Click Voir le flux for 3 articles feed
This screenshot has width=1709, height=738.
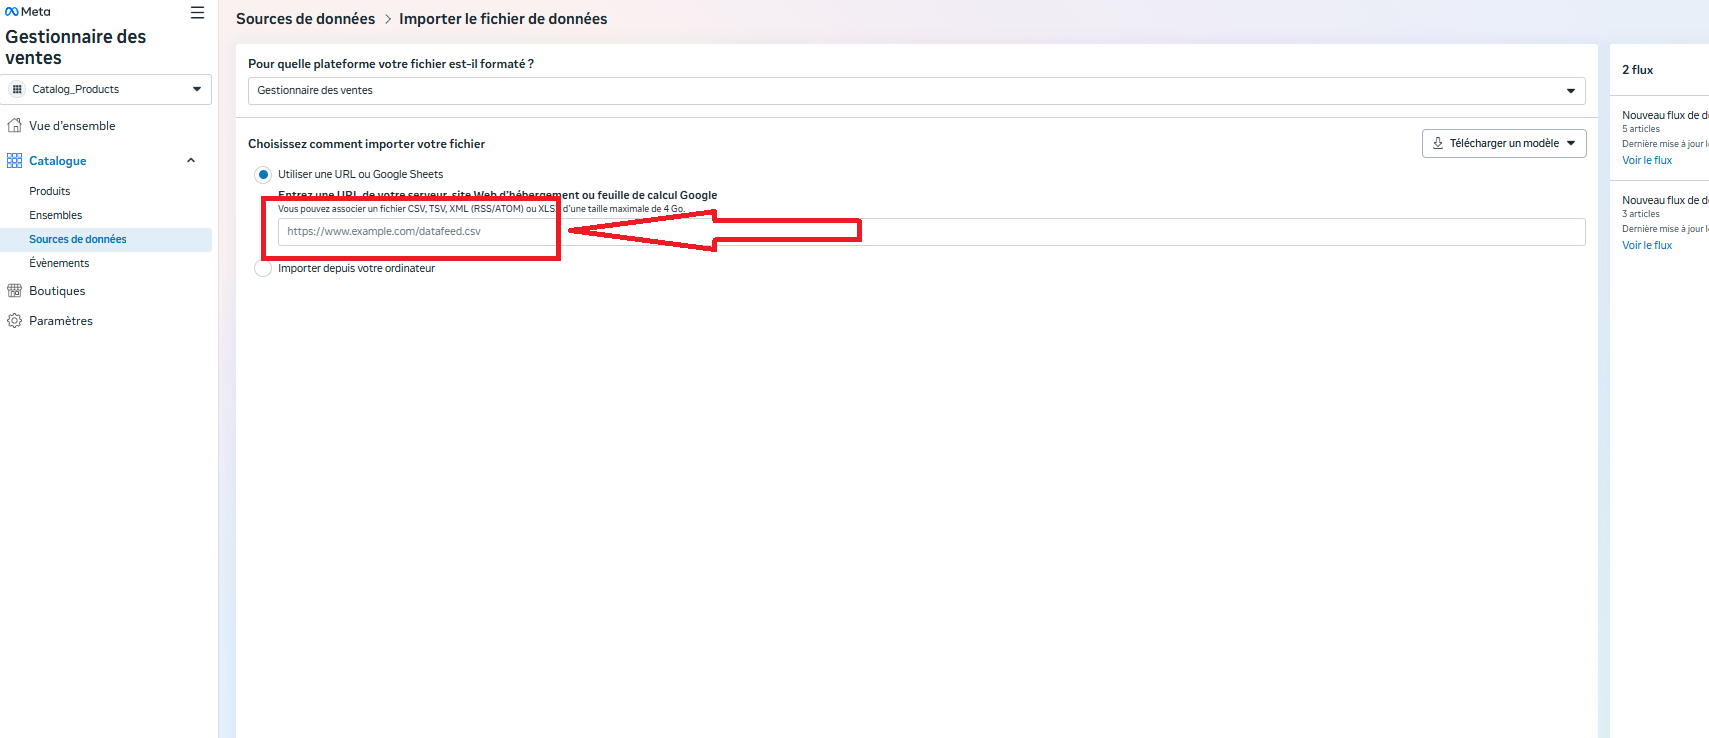[x=1646, y=245]
